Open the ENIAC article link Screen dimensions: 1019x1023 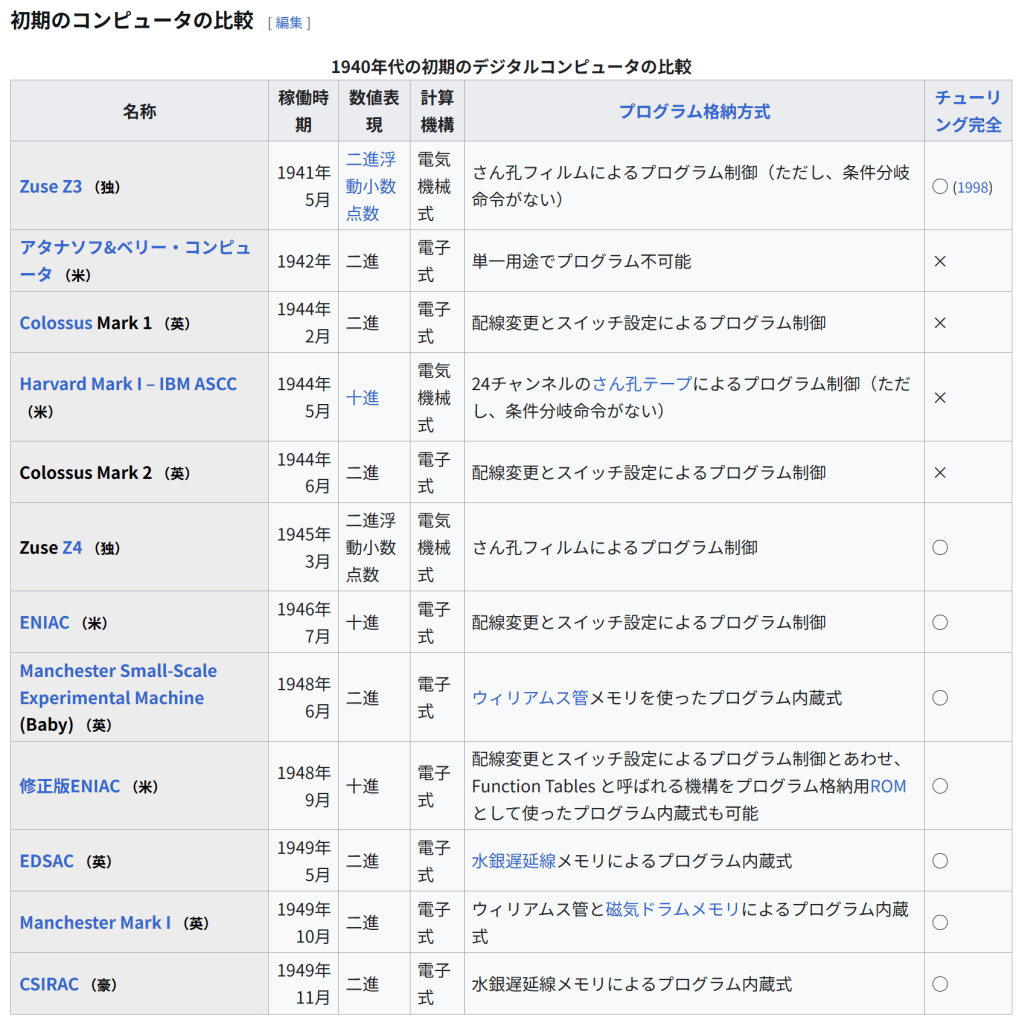tap(45, 622)
